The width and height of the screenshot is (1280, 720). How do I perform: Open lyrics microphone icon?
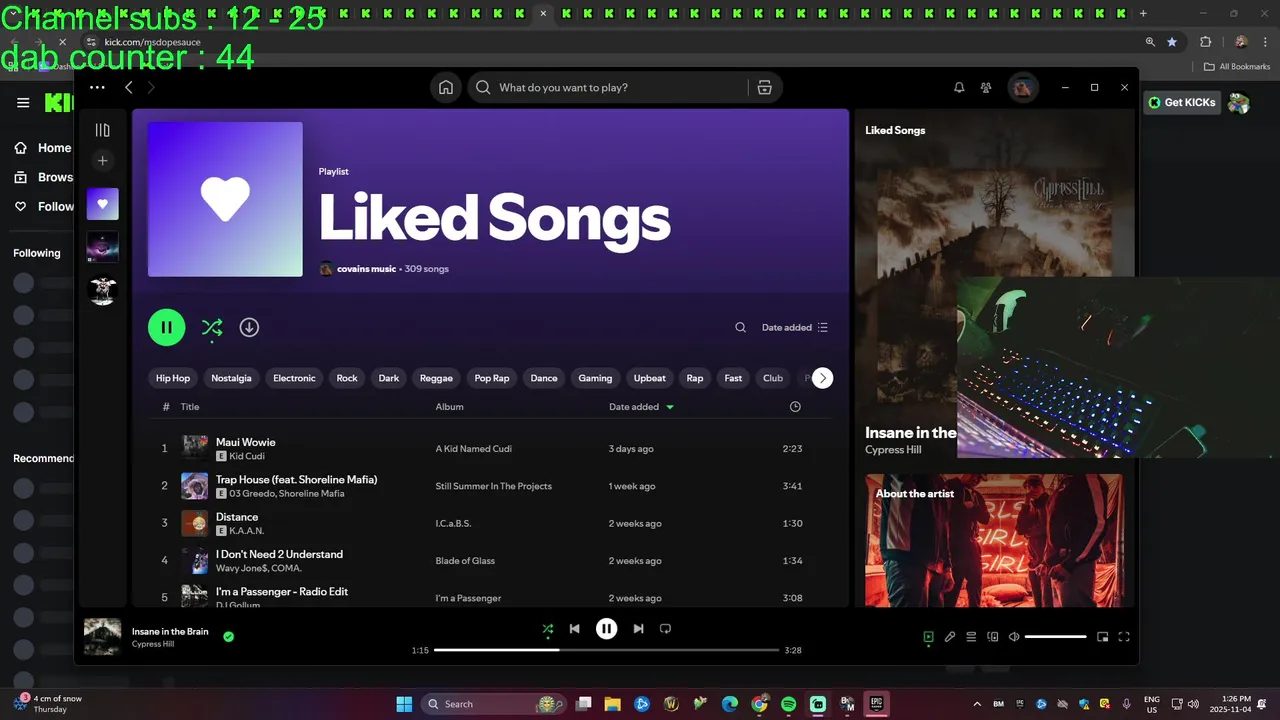click(x=950, y=637)
